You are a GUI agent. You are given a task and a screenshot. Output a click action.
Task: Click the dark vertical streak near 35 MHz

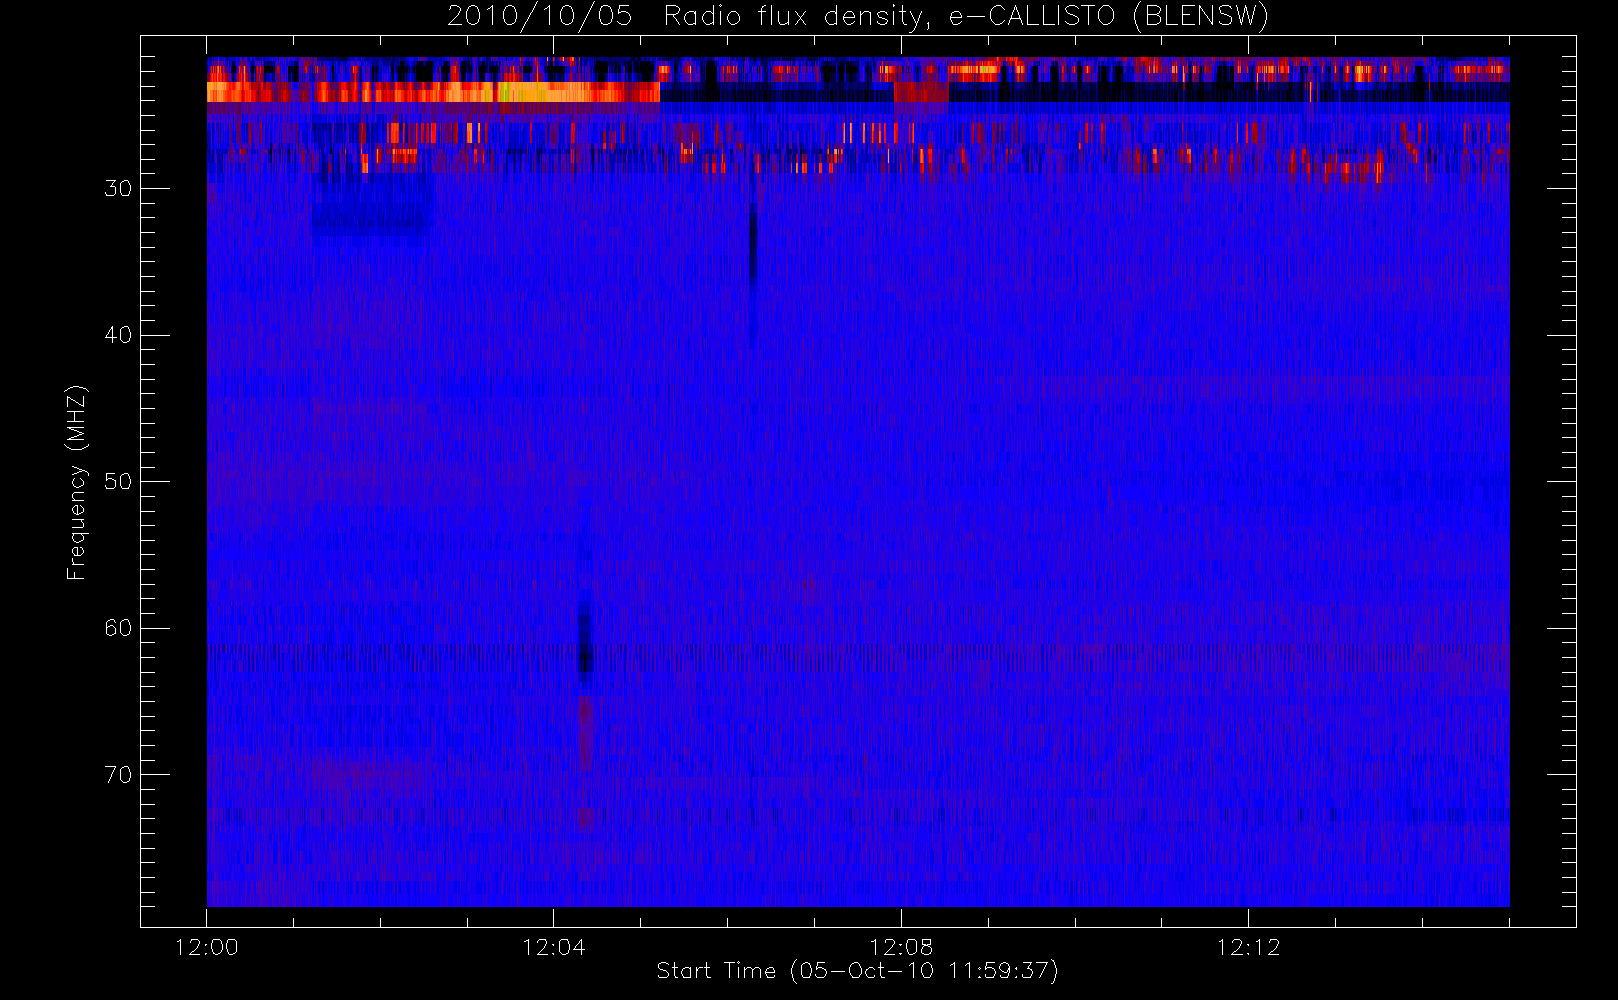coord(753,245)
